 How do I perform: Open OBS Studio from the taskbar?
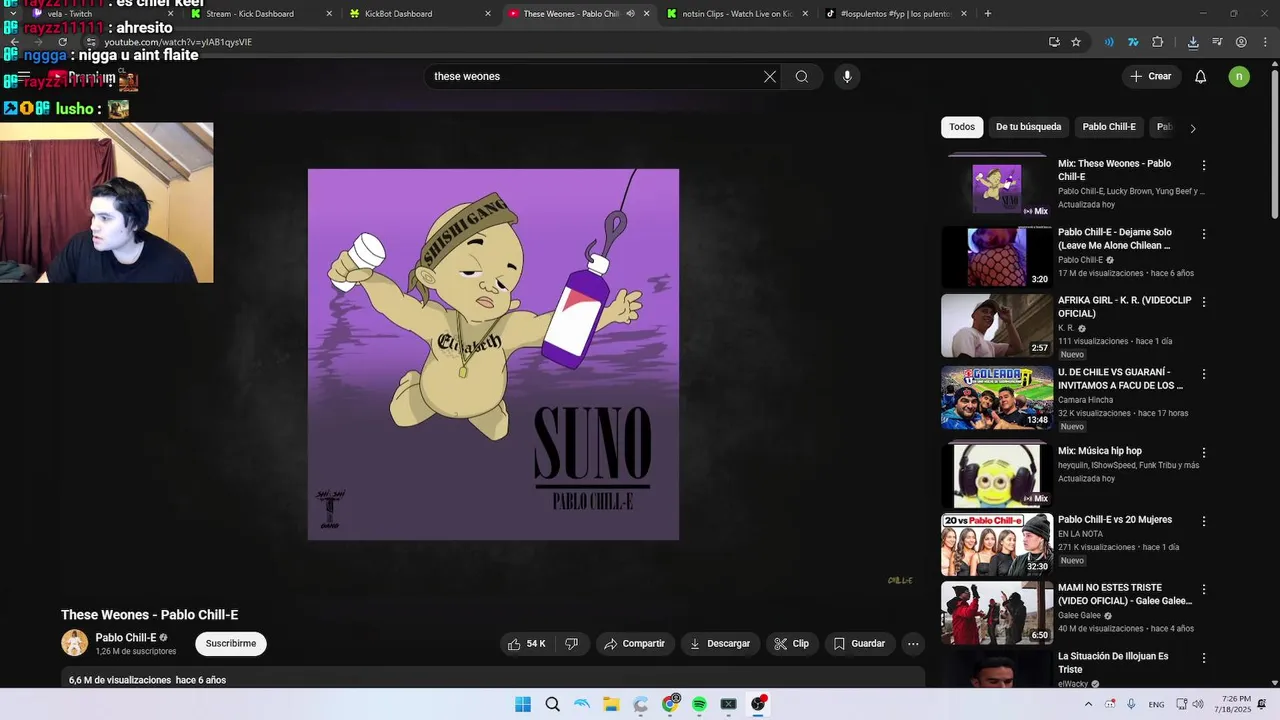[x=758, y=704]
